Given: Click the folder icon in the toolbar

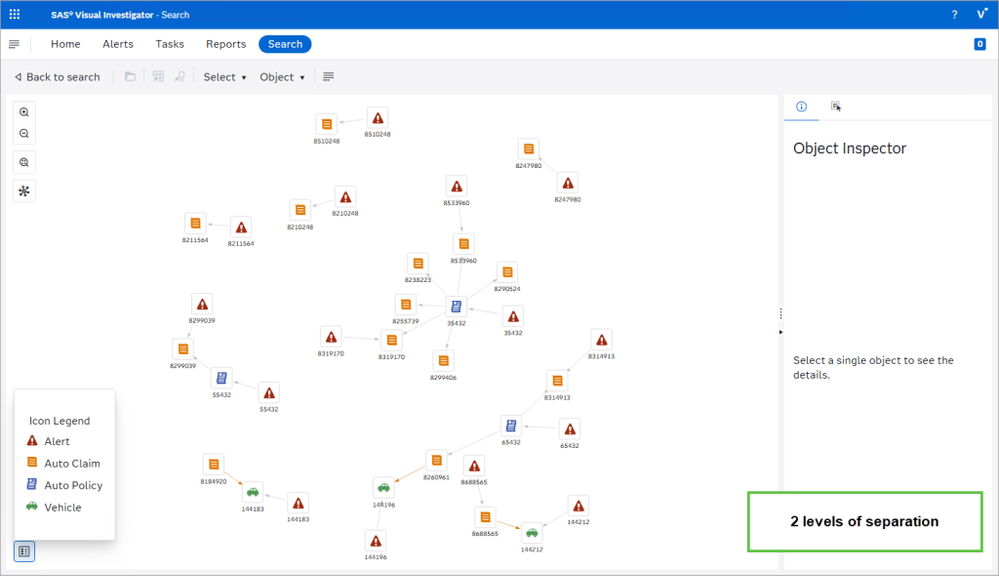Looking at the screenshot, I should pos(130,76).
